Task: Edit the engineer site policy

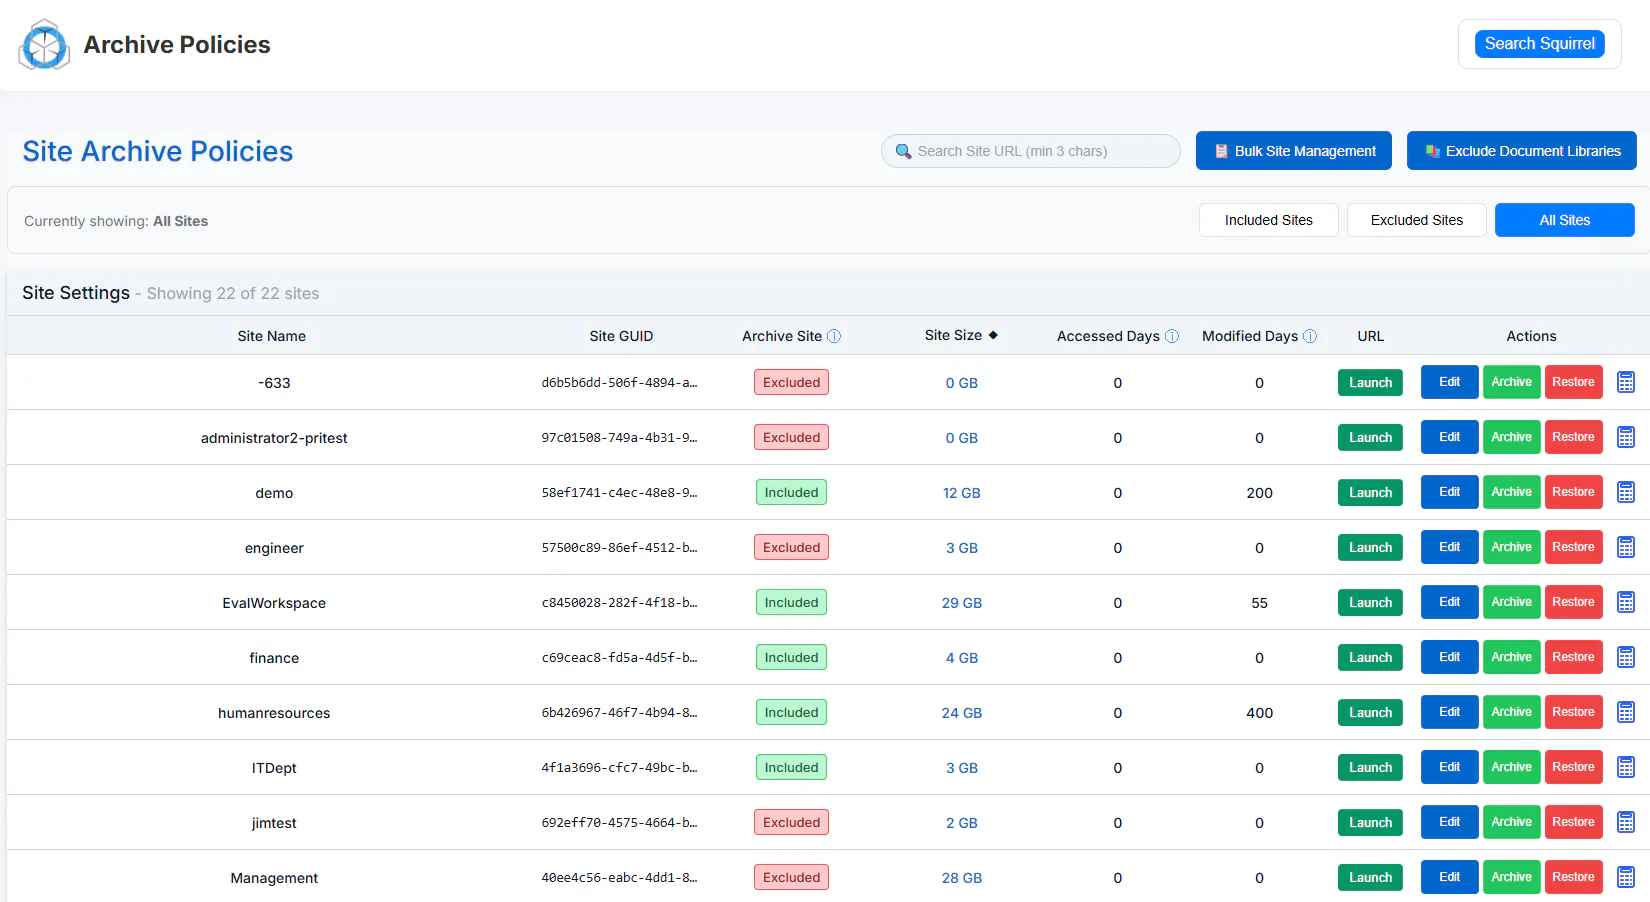Action: [1450, 547]
